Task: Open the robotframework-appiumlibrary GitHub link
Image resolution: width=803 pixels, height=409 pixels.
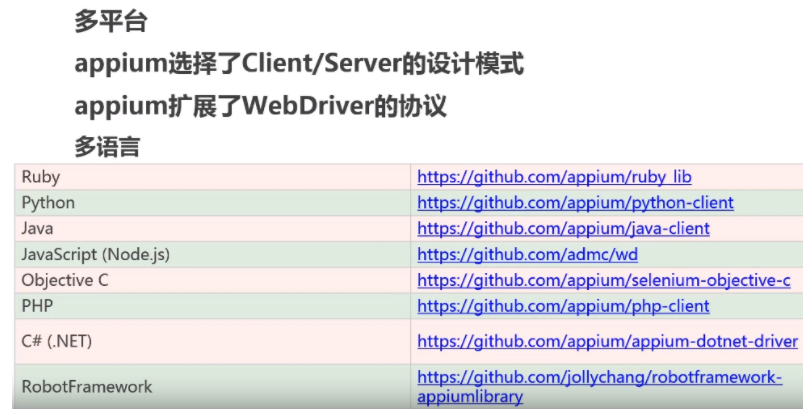Action: click(599, 387)
